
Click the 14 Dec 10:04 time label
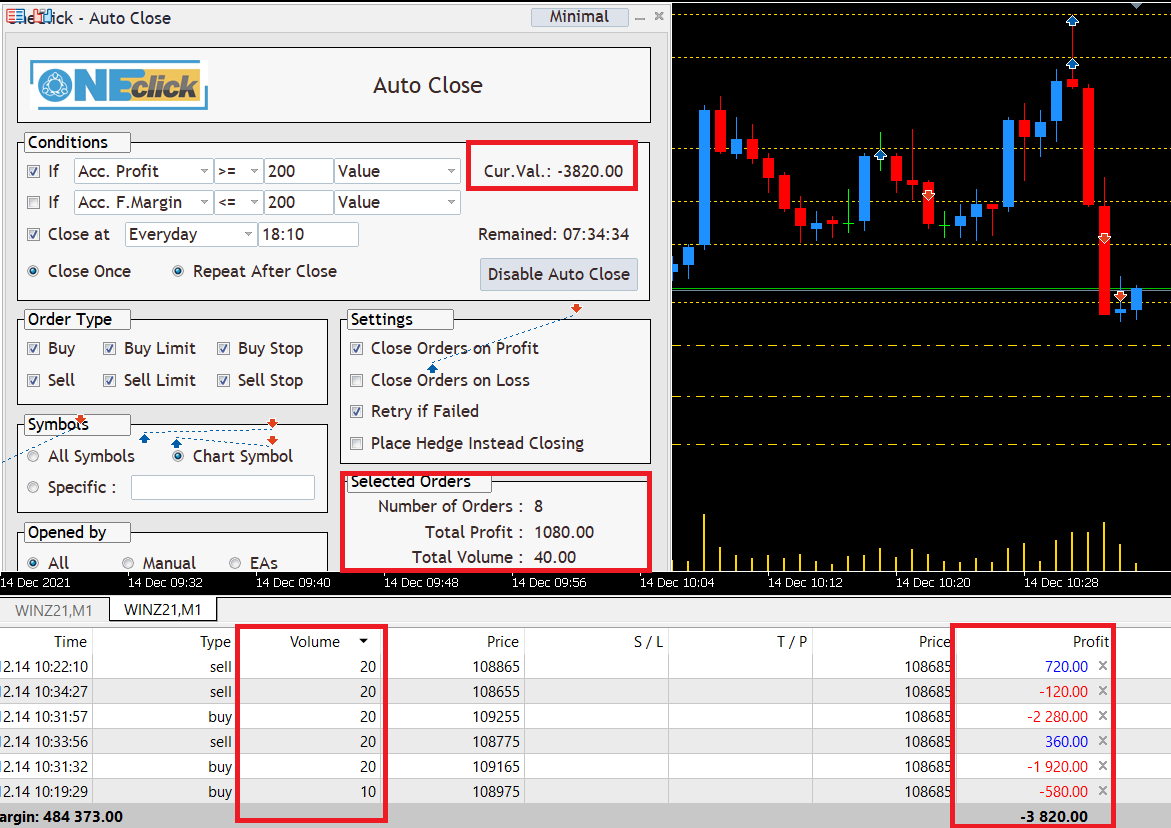pyautogui.click(x=677, y=582)
